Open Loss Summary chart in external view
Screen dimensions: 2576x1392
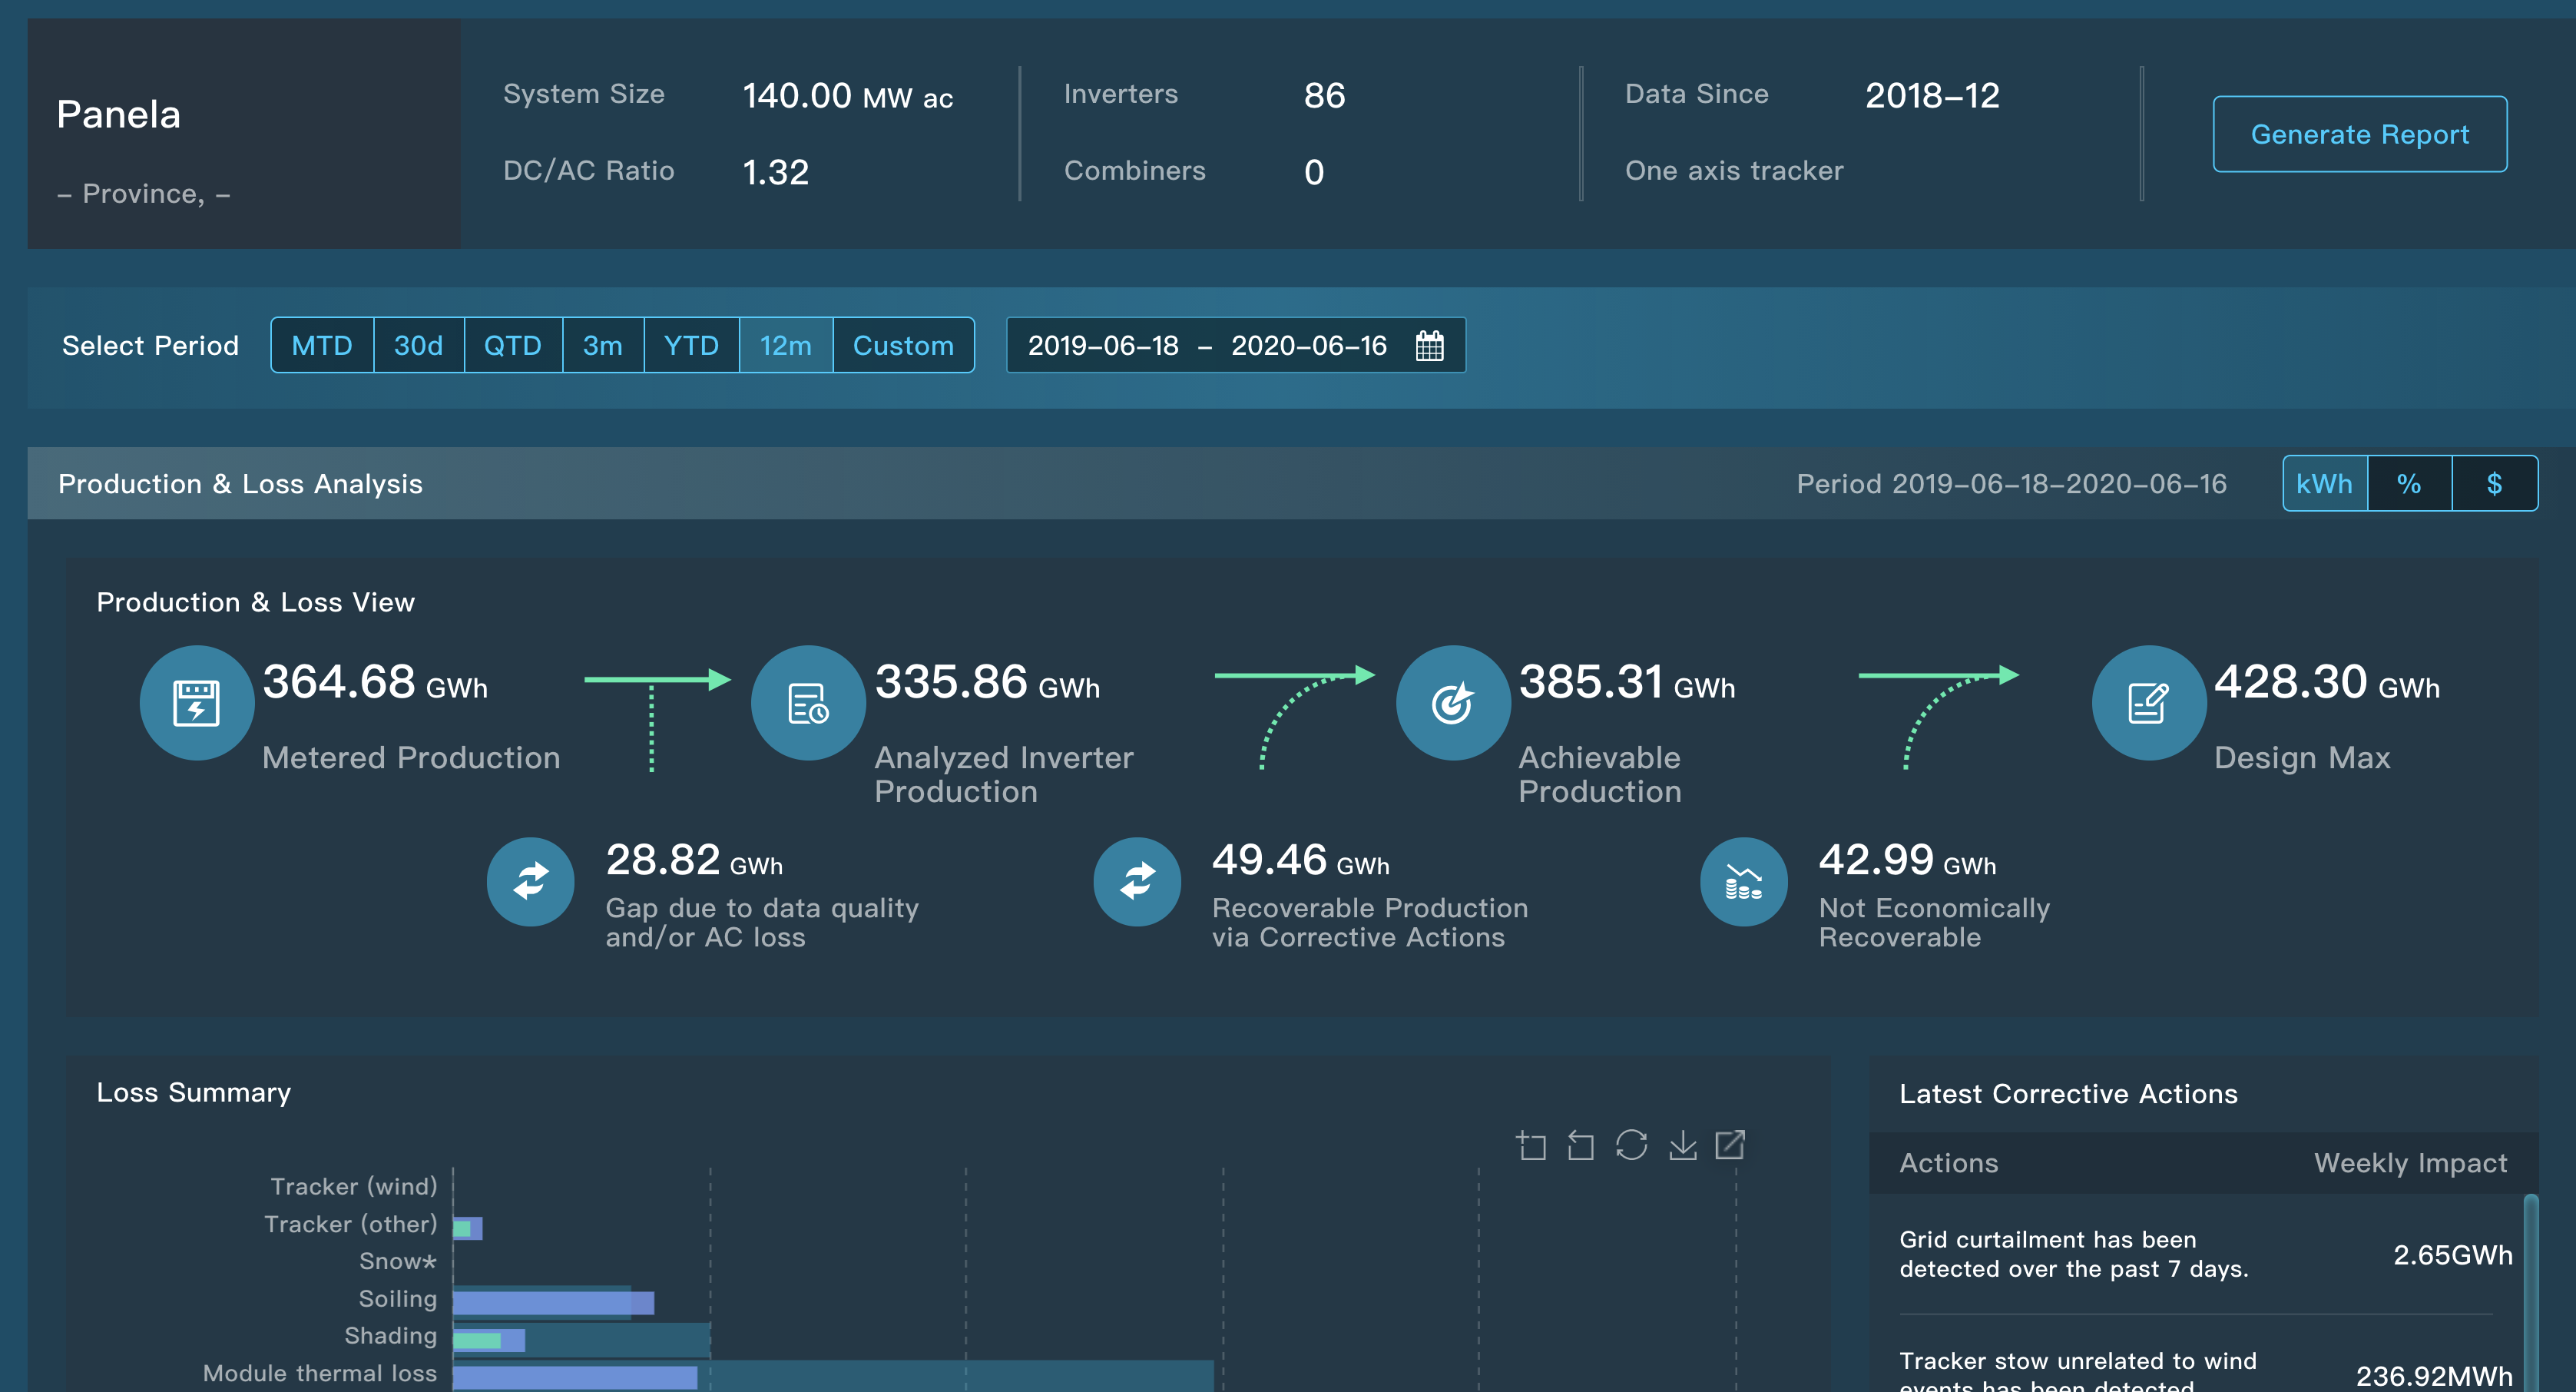tap(1730, 1145)
